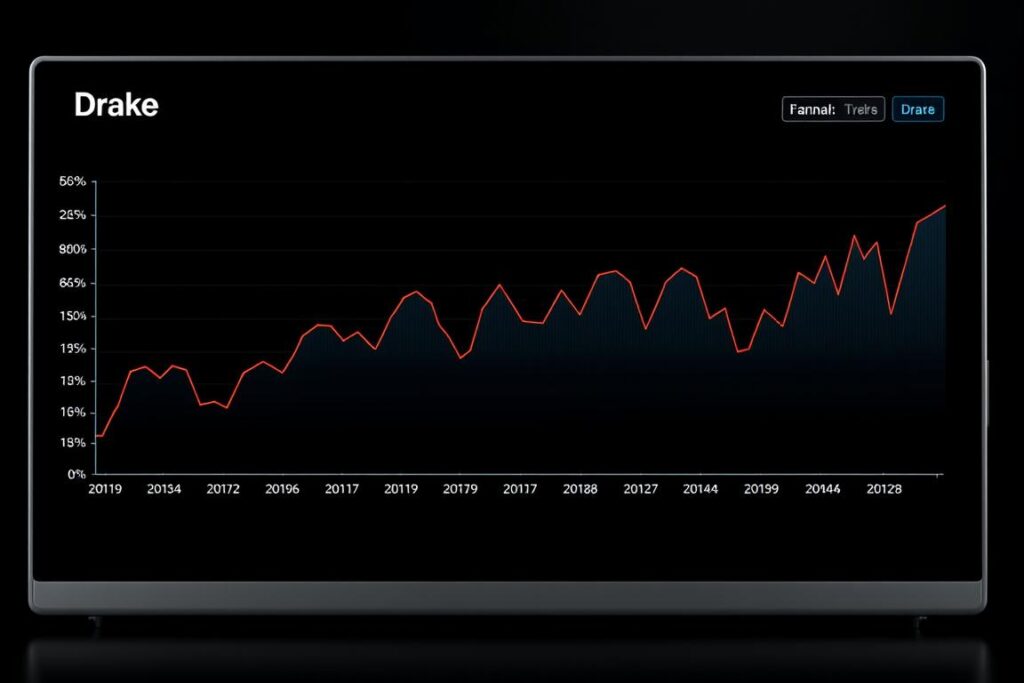Screen dimensions: 1024x683
Task: Click the '20172' x-axis label
Action: (223, 488)
